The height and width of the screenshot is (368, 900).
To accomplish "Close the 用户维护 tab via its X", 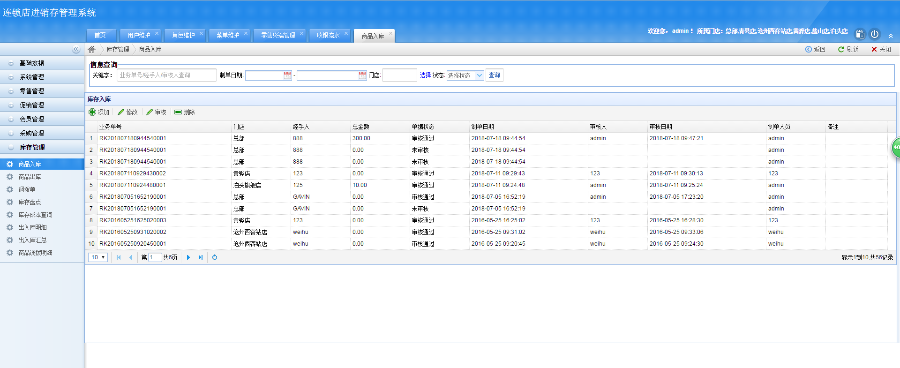I will pos(157,33).
